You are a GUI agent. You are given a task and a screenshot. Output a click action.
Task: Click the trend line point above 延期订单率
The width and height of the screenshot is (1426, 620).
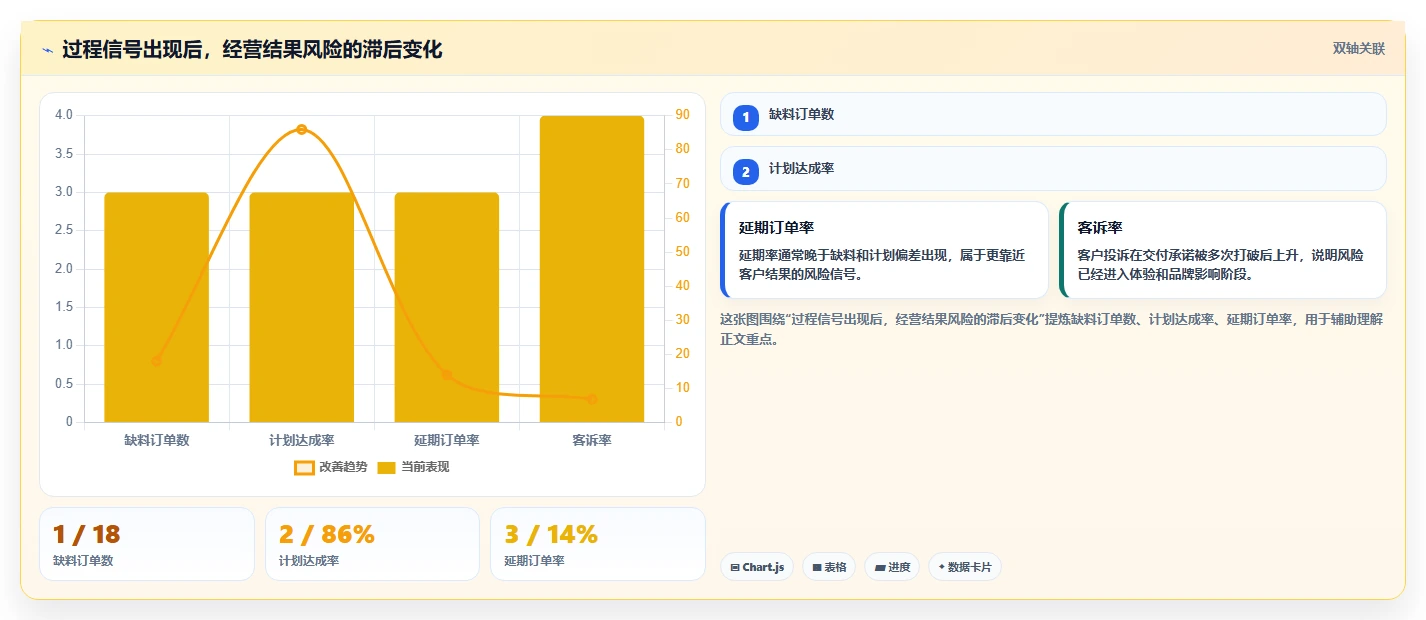point(447,375)
